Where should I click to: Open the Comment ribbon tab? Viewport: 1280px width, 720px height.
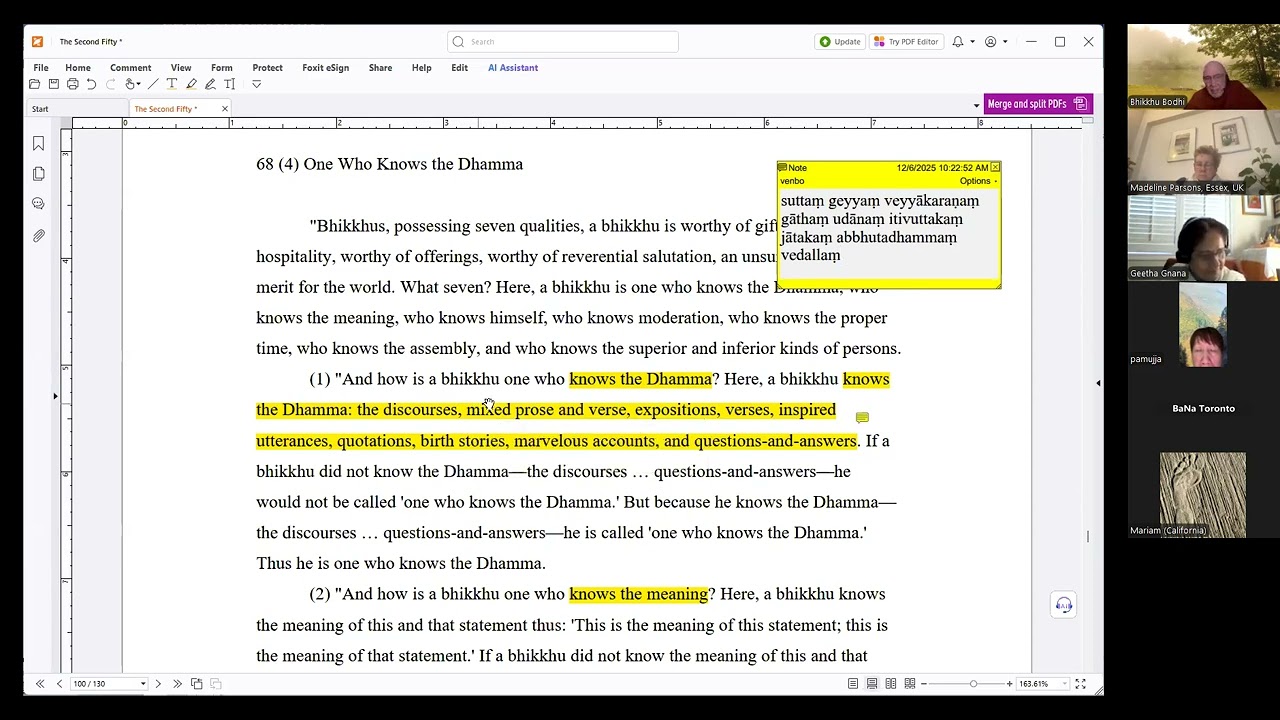point(131,68)
